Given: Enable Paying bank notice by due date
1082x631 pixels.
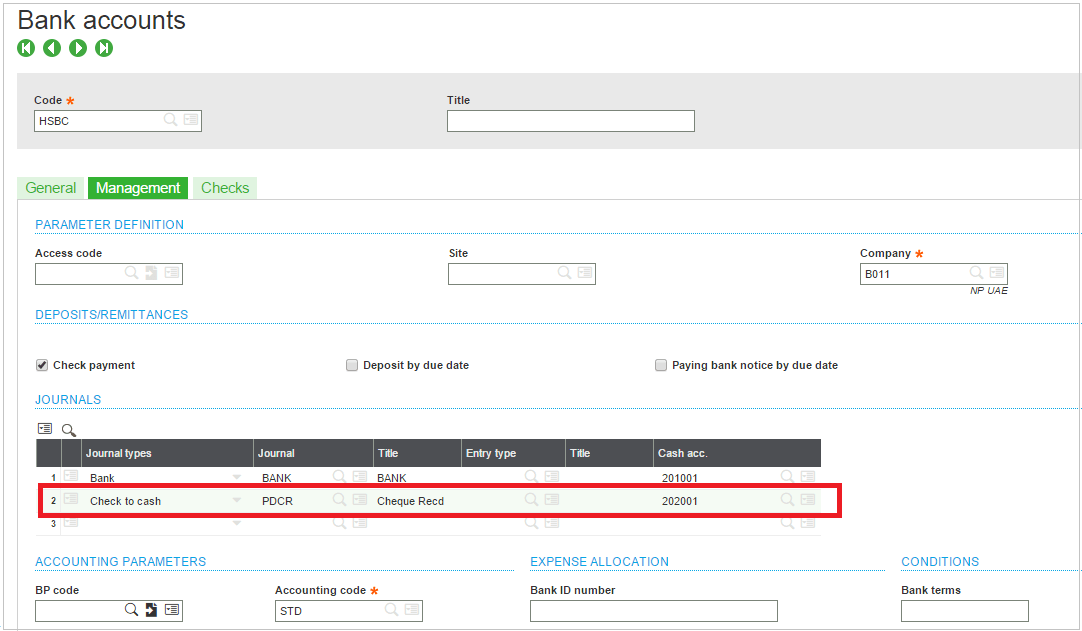Looking at the screenshot, I should click(x=661, y=365).
